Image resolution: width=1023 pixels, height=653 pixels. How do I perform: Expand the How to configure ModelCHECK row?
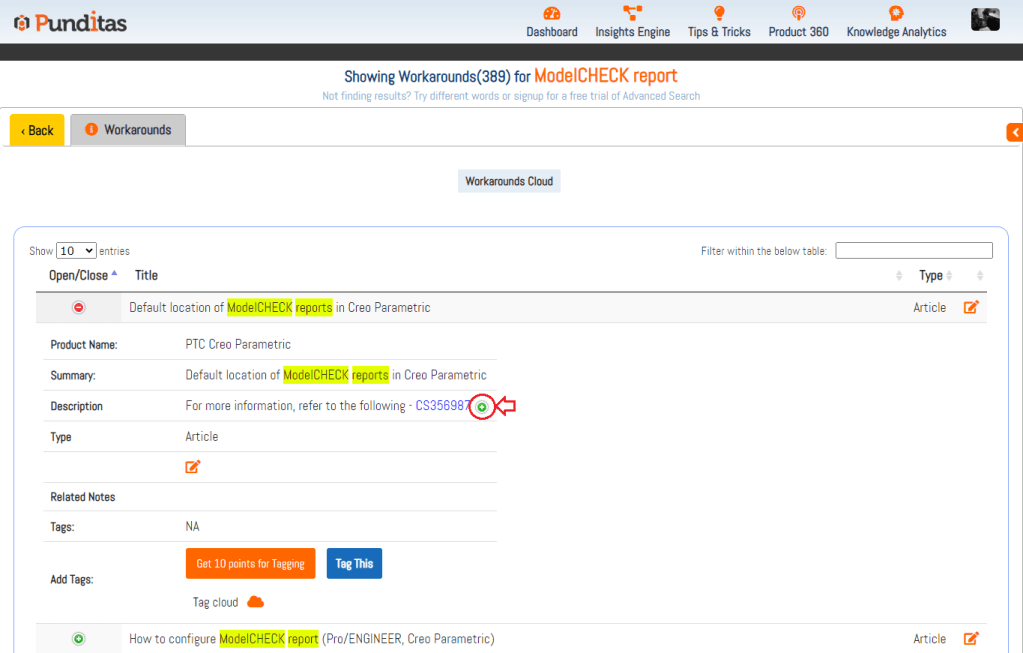coord(79,638)
